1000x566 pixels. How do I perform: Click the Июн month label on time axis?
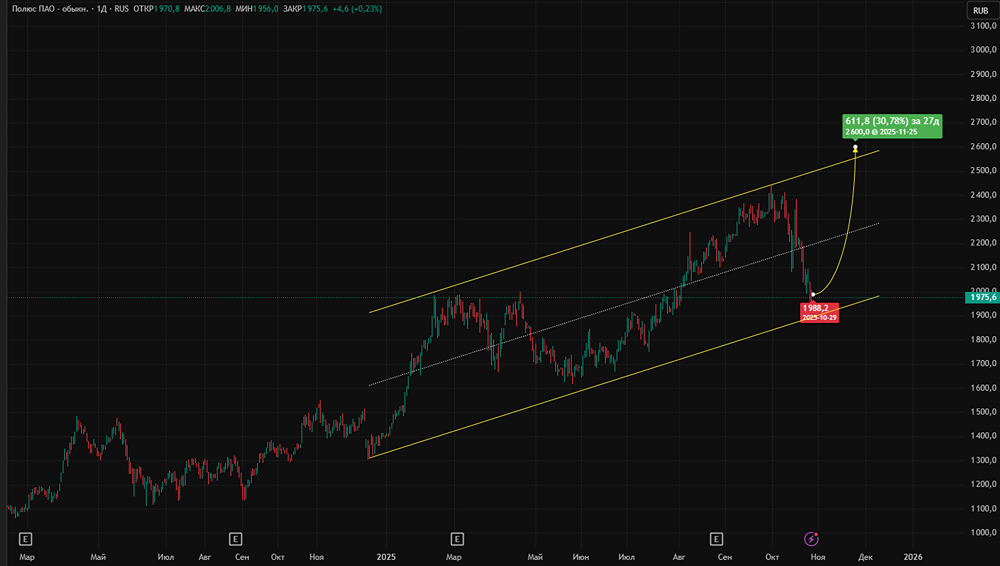tap(580, 557)
